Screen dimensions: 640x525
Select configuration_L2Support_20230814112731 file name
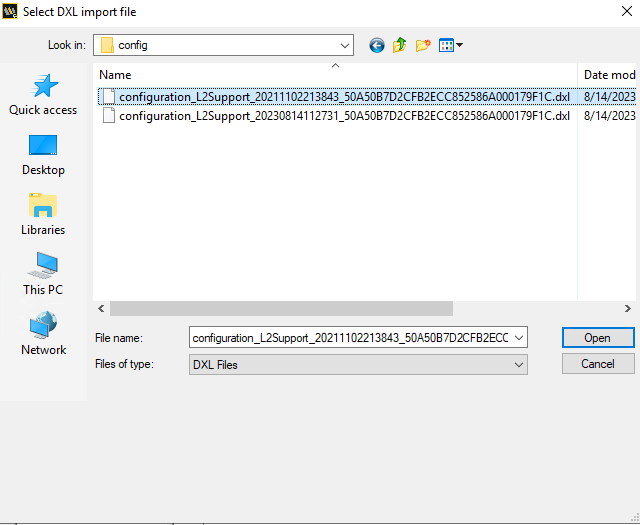(344, 116)
